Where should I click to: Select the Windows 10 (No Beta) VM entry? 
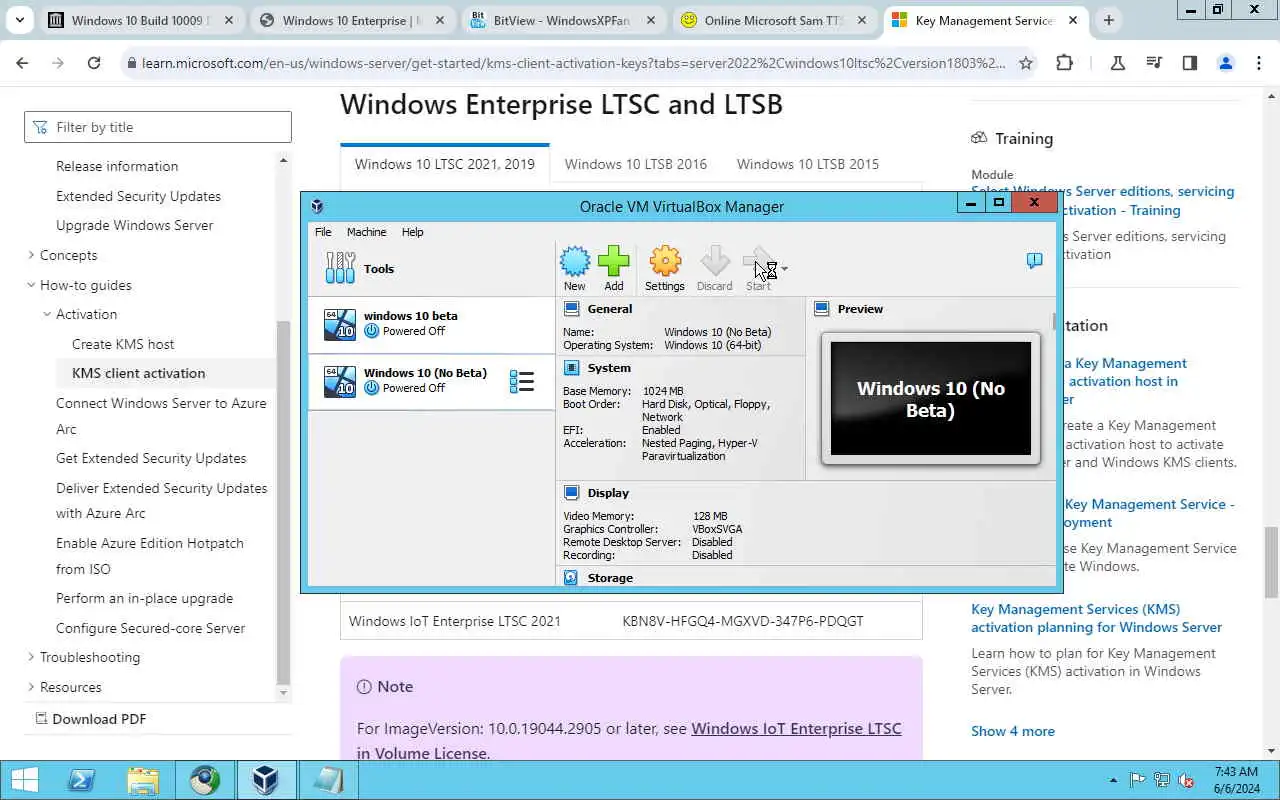pyautogui.click(x=431, y=381)
